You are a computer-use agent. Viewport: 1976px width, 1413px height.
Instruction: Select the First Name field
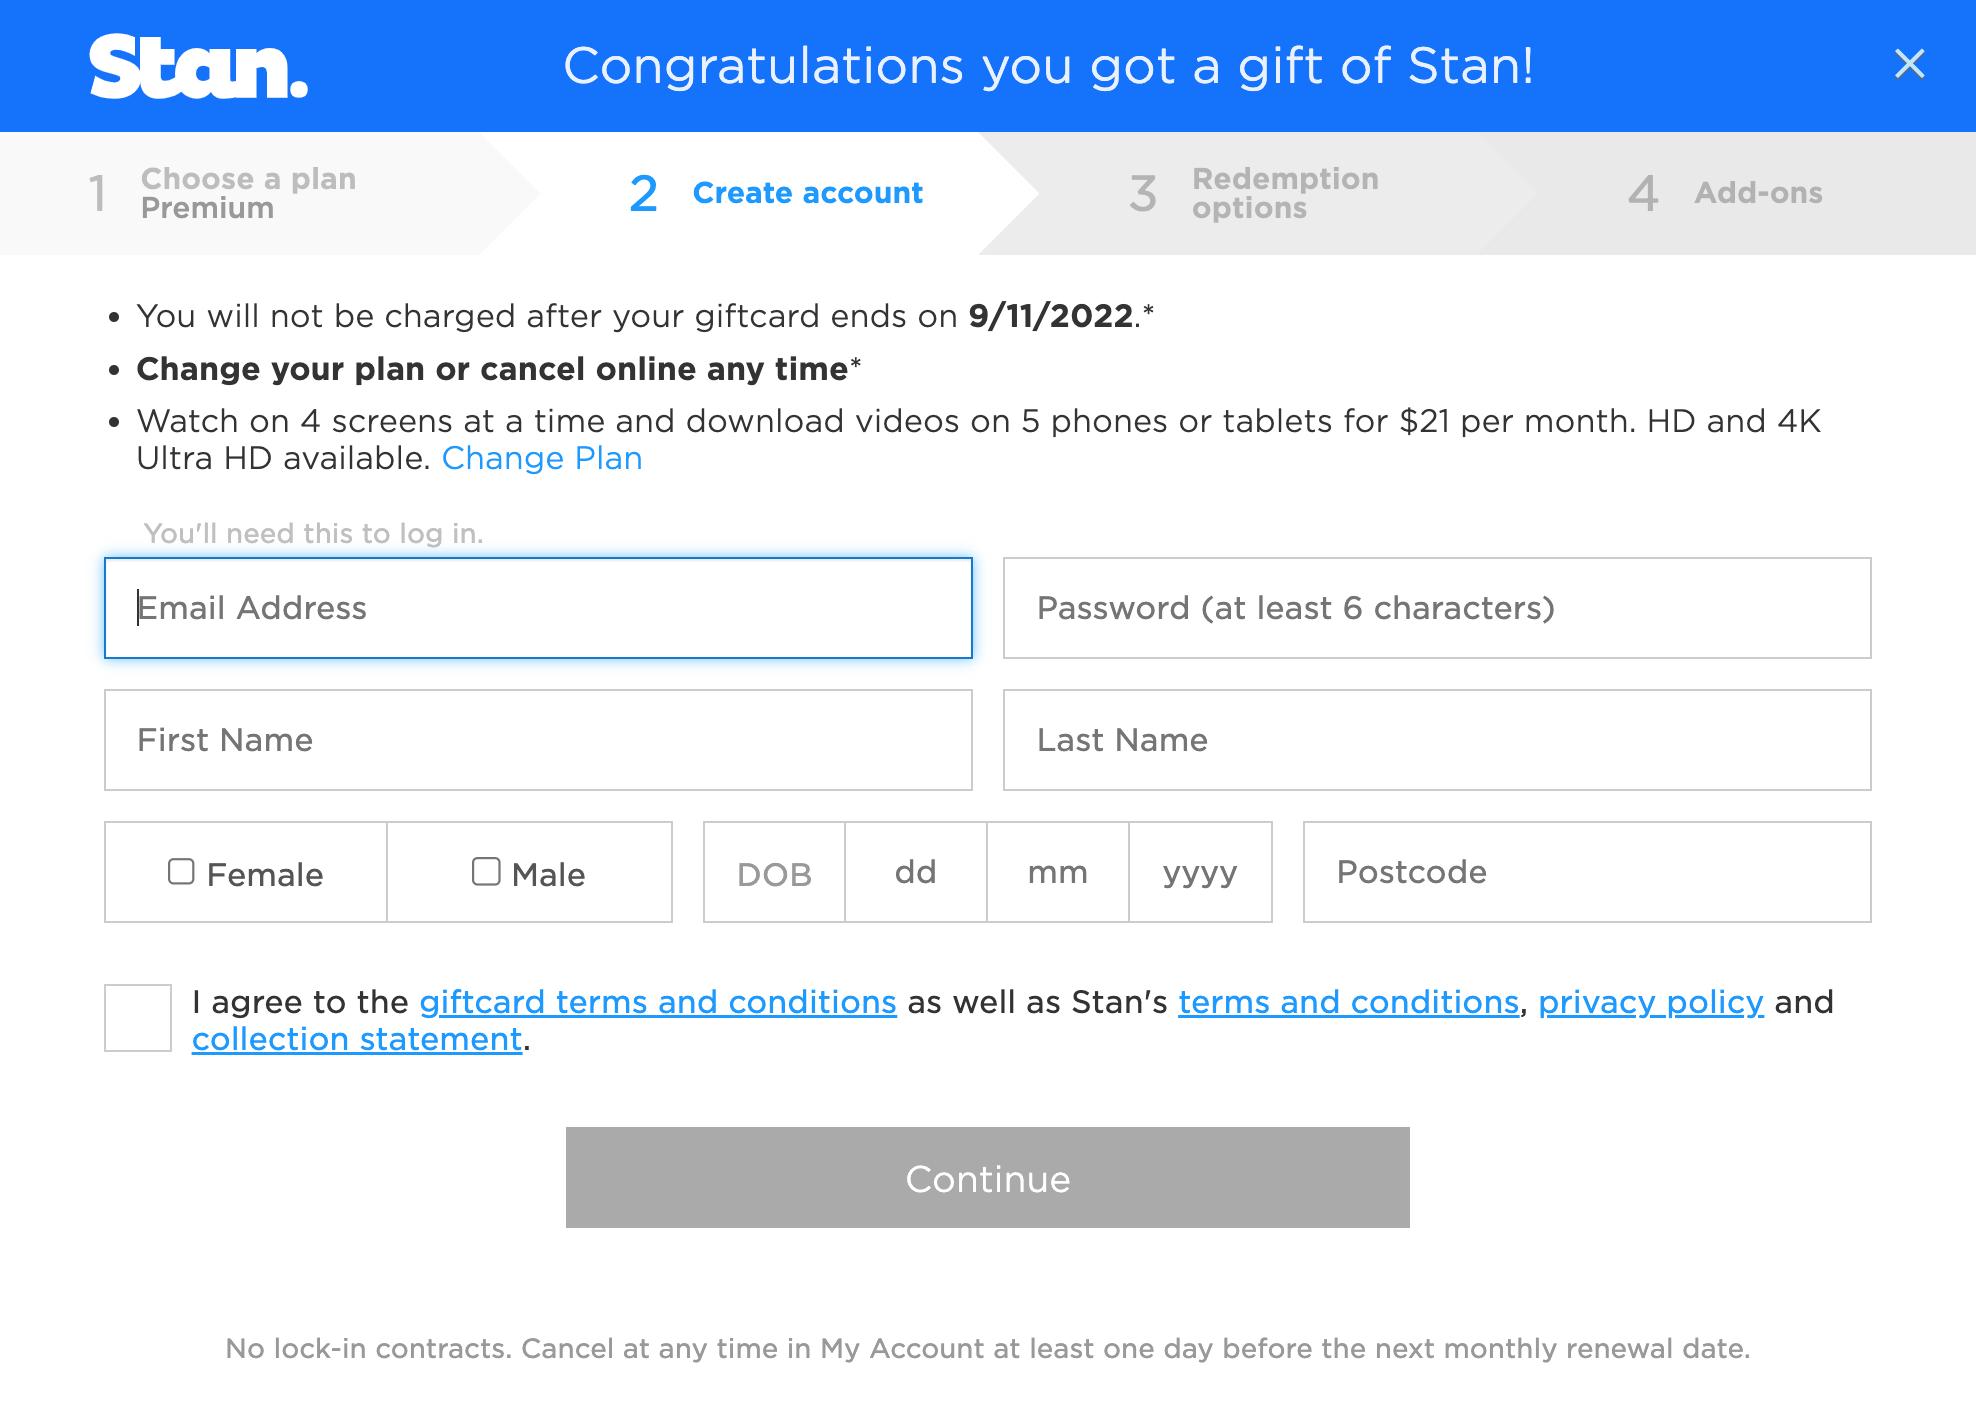point(538,740)
